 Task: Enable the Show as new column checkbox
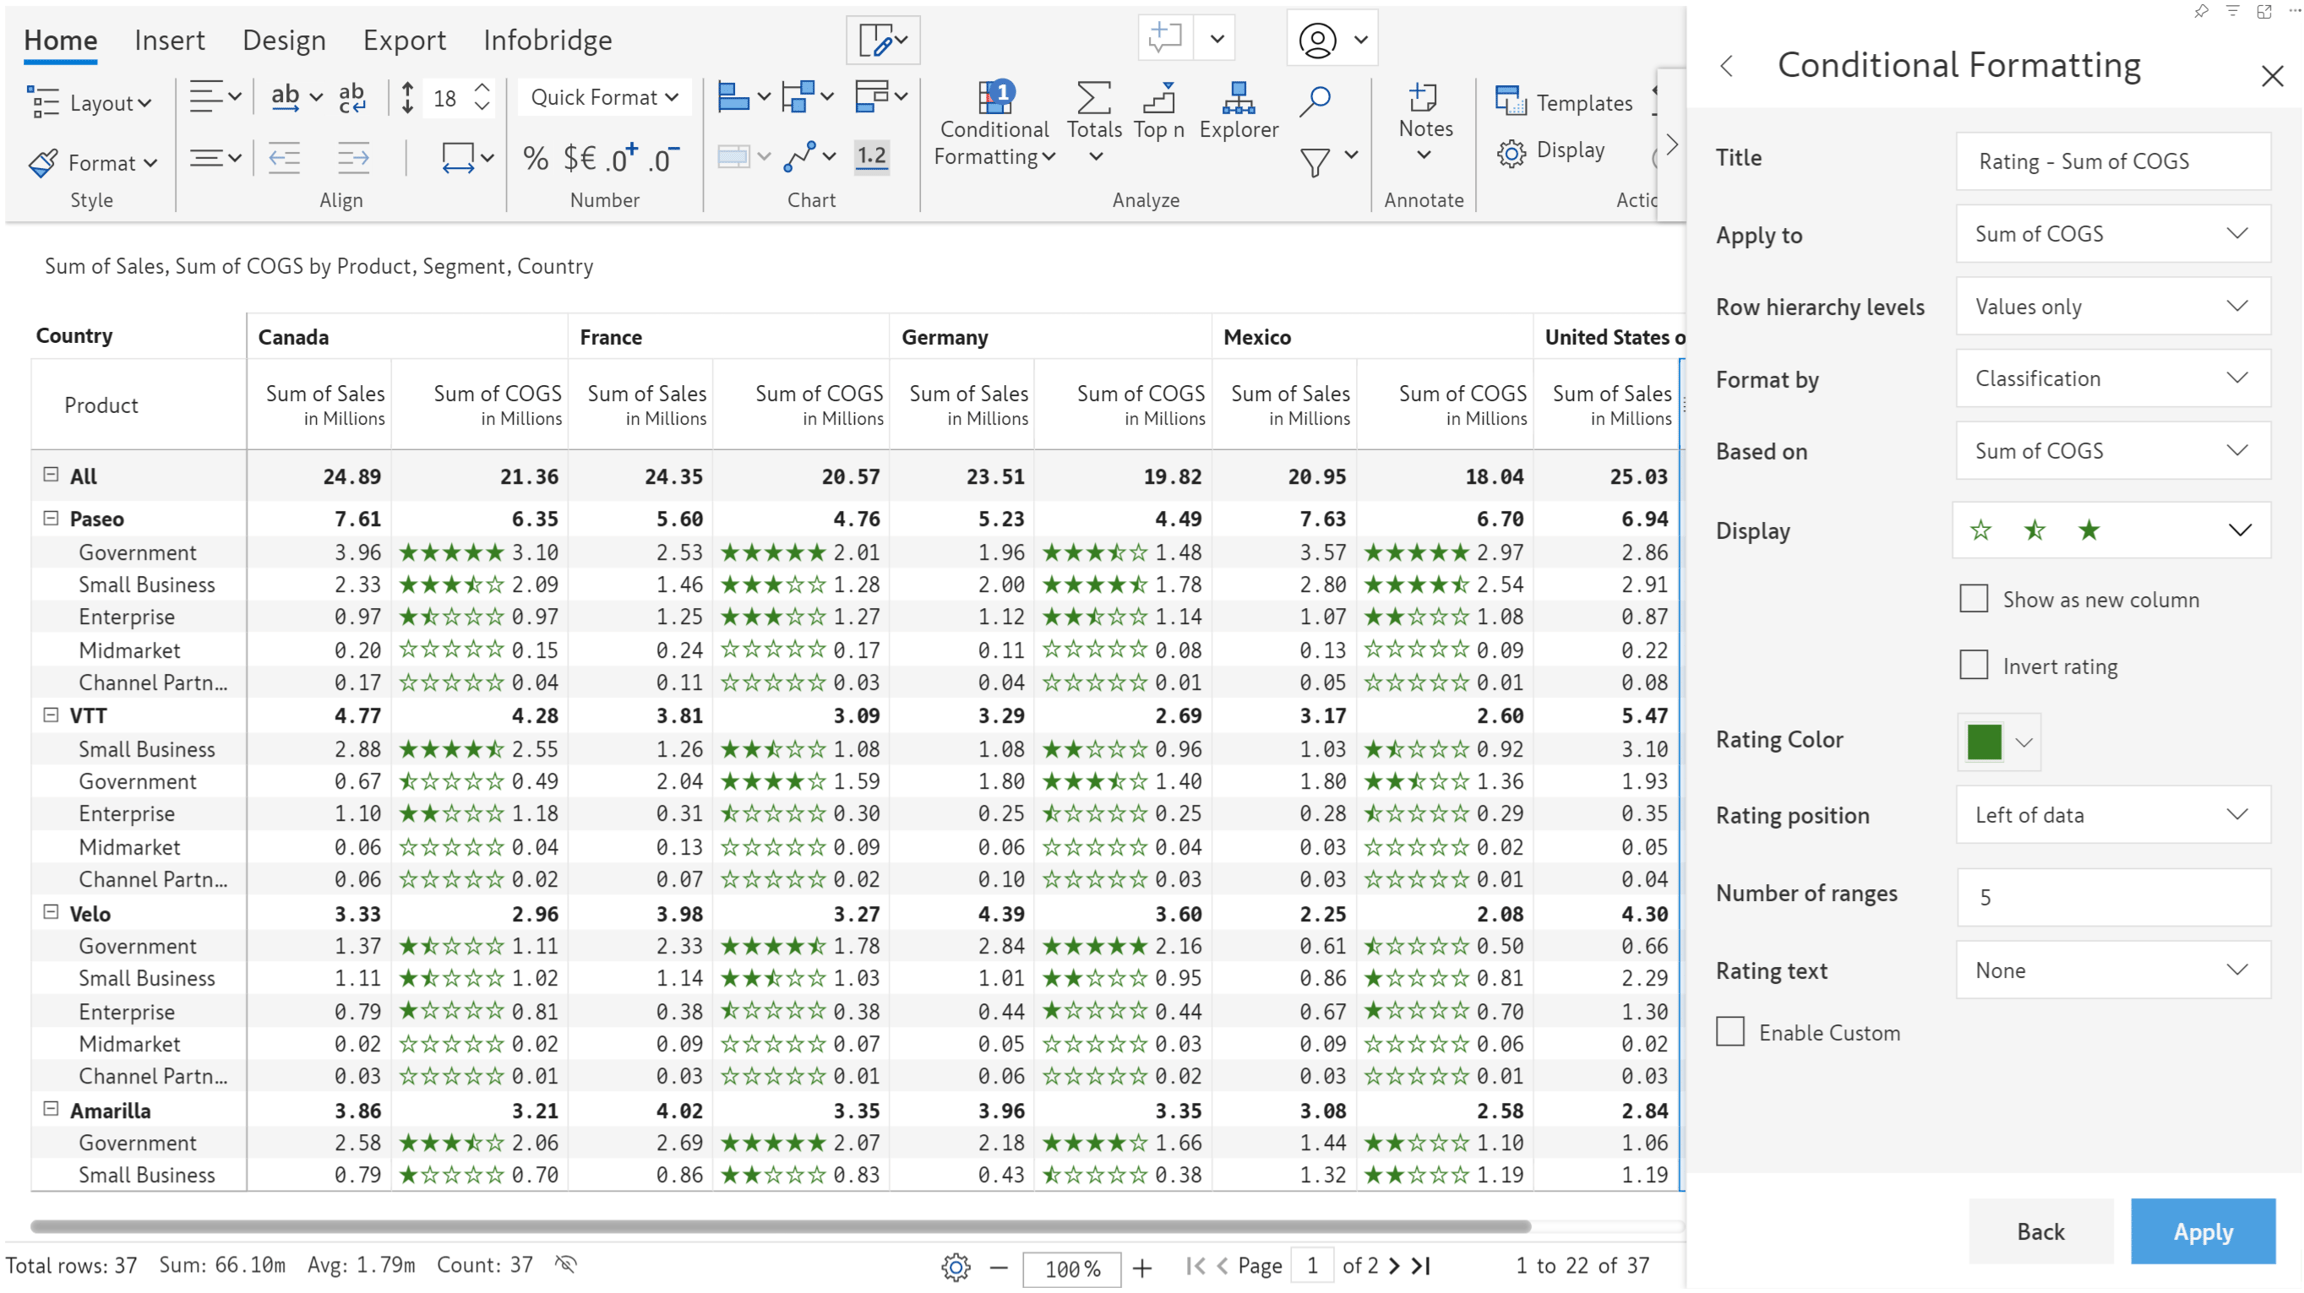click(1973, 598)
